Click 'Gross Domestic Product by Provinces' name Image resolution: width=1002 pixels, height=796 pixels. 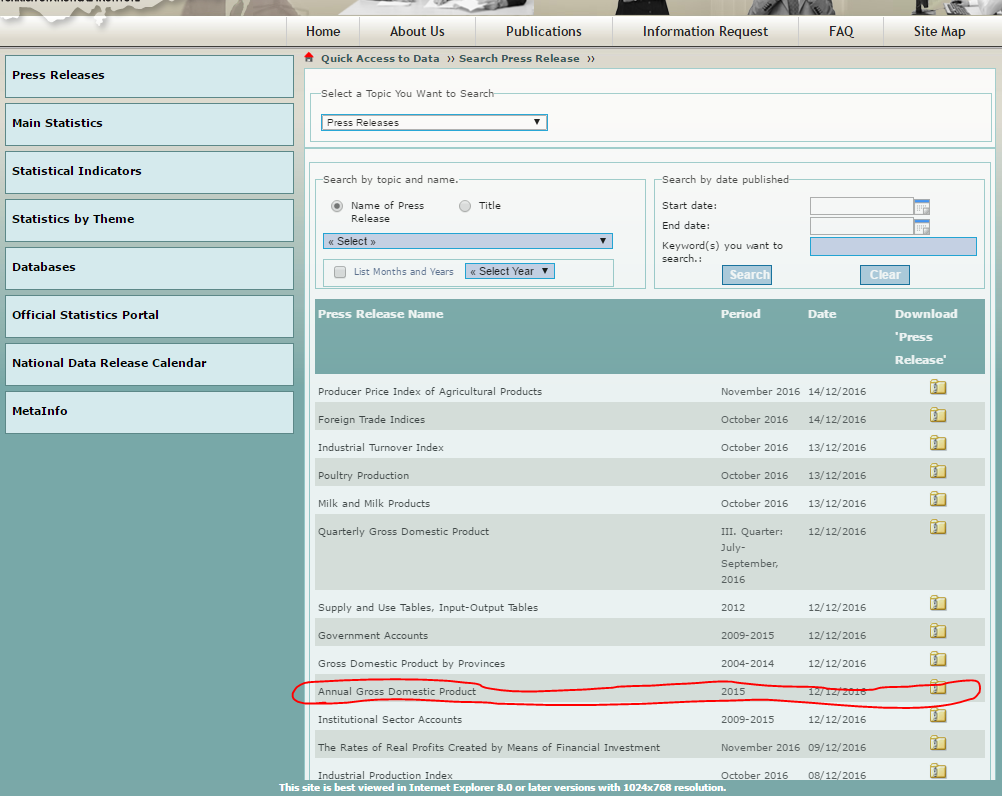[412, 664]
